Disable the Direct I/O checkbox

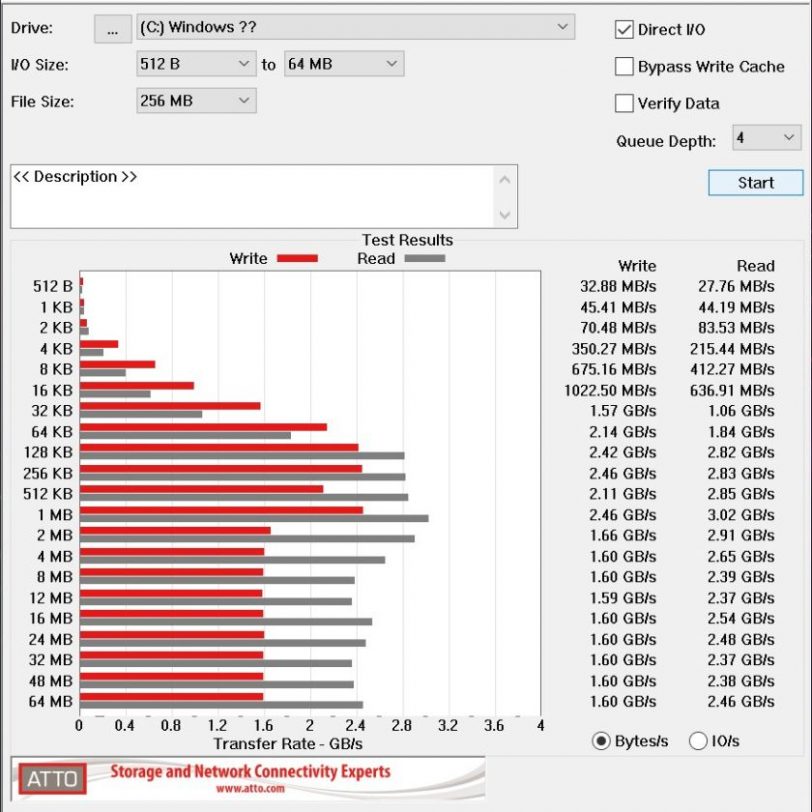coord(624,30)
